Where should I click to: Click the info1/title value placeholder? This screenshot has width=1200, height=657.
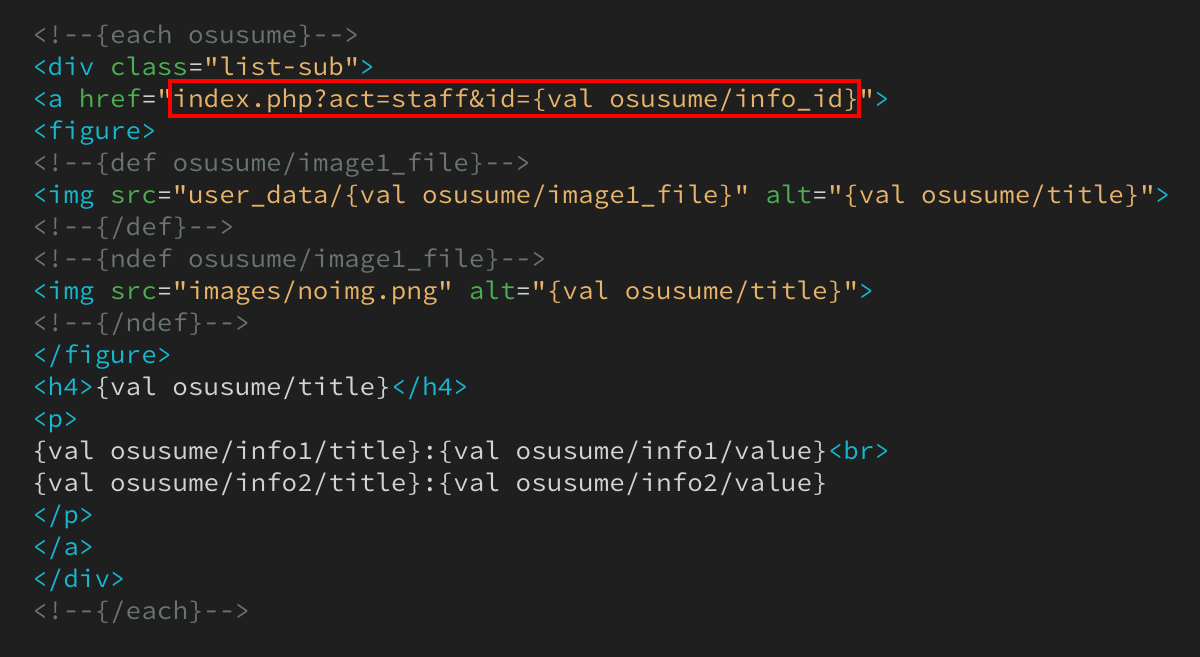[x=227, y=451]
